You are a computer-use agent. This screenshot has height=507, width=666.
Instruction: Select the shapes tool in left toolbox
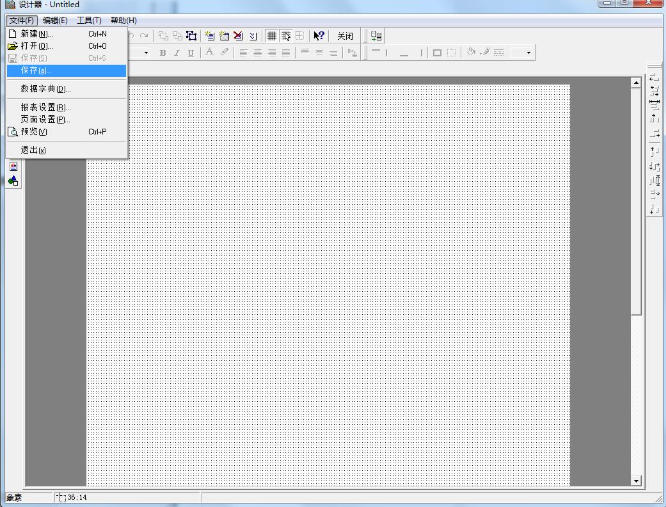(x=13, y=181)
